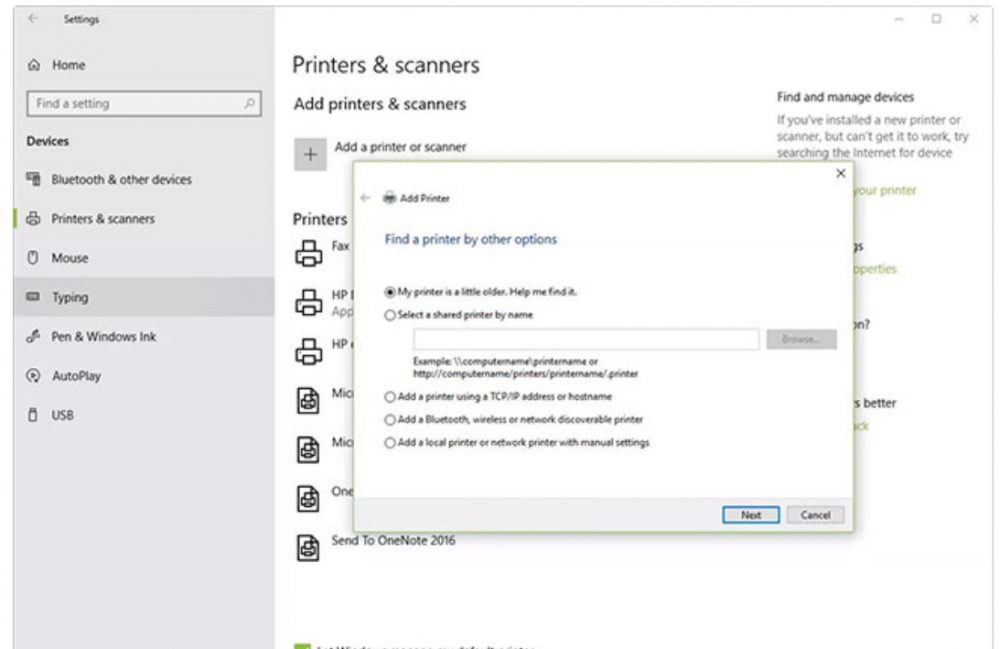The image size is (1000, 649).
Task: Click the Next button in Add Printer dialog
Action: tap(750, 514)
